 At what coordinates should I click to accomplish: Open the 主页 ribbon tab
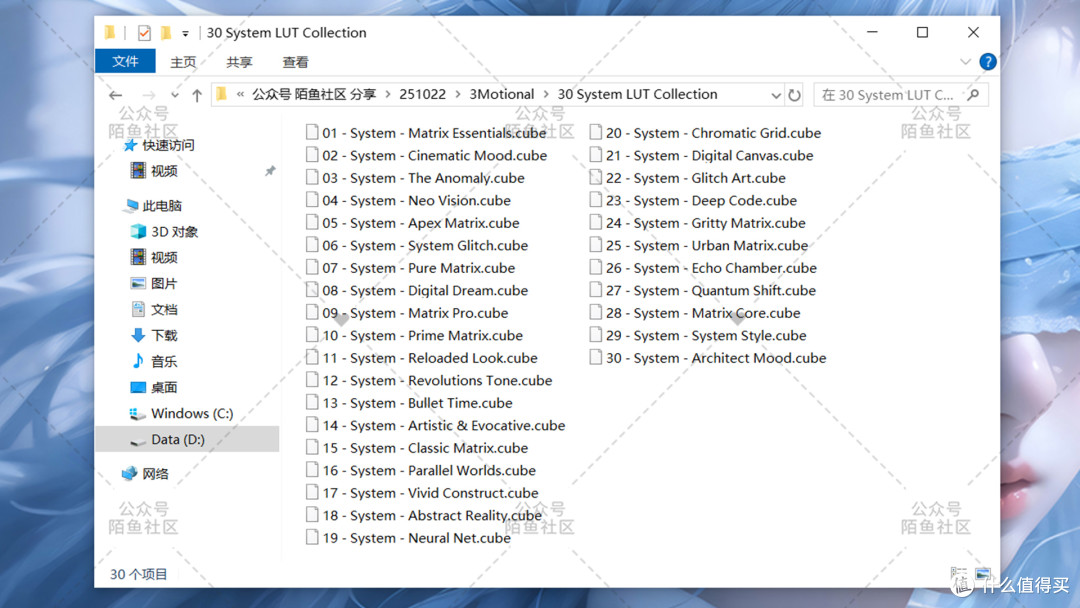pyautogui.click(x=183, y=62)
